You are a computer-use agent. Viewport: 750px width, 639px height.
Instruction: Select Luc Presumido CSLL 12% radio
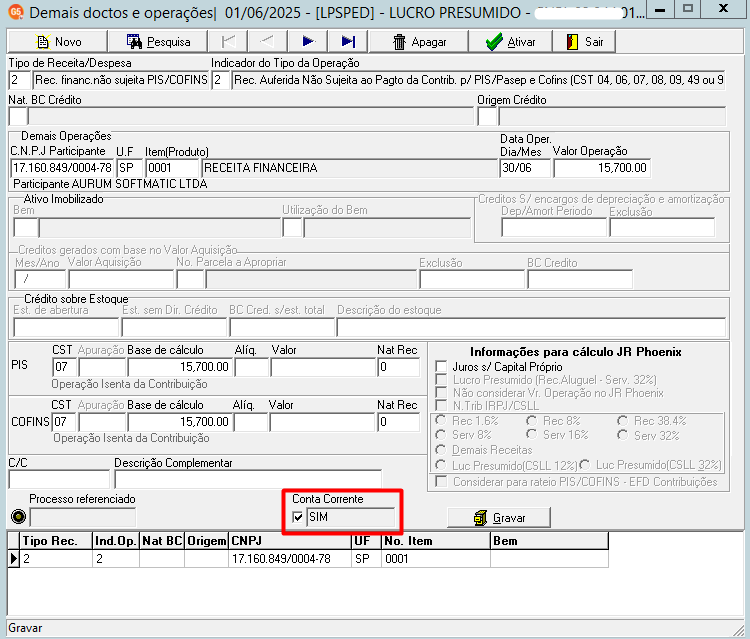coord(441,465)
